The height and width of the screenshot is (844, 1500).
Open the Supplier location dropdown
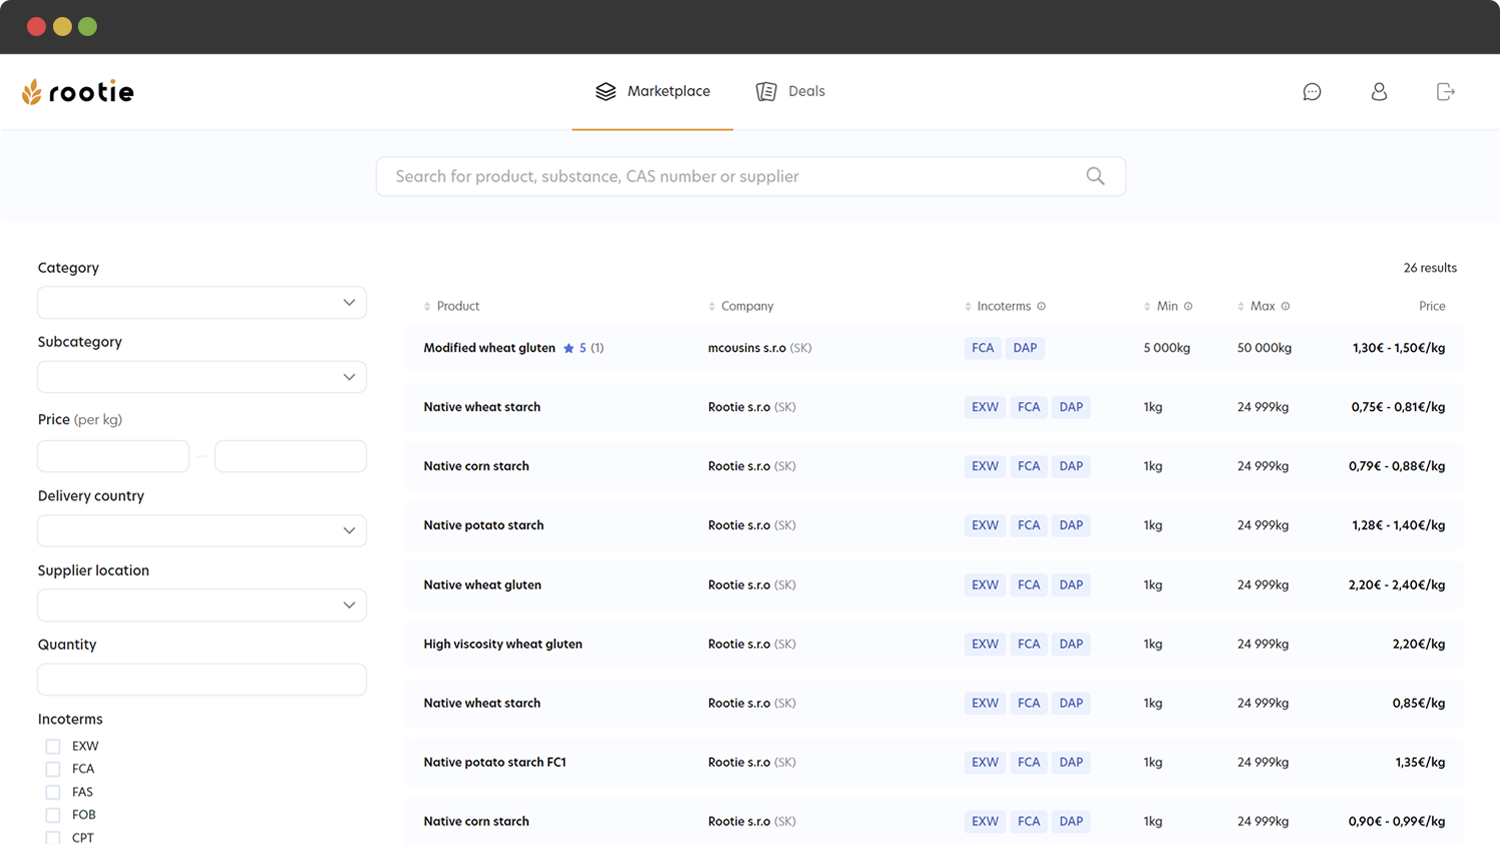202,605
